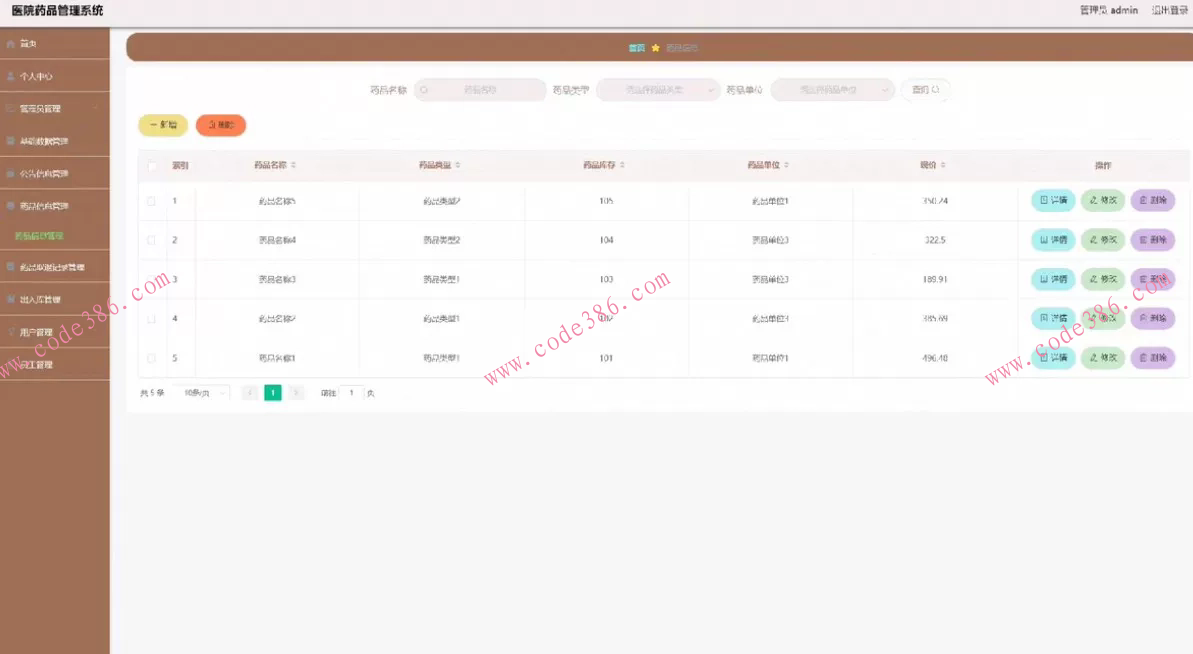The image size is (1193, 654).
Task: Check the box for row 4
Action: [151, 319]
